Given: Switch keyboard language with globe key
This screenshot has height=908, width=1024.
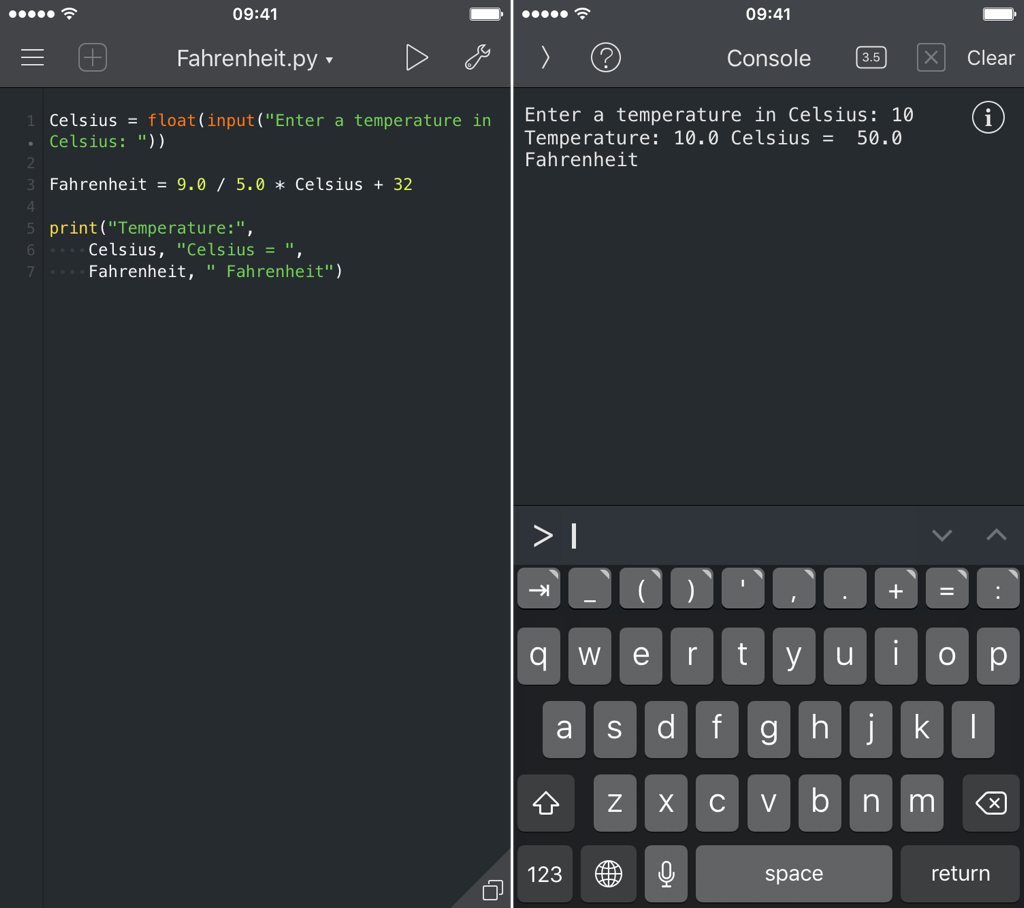Looking at the screenshot, I should point(608,873).
